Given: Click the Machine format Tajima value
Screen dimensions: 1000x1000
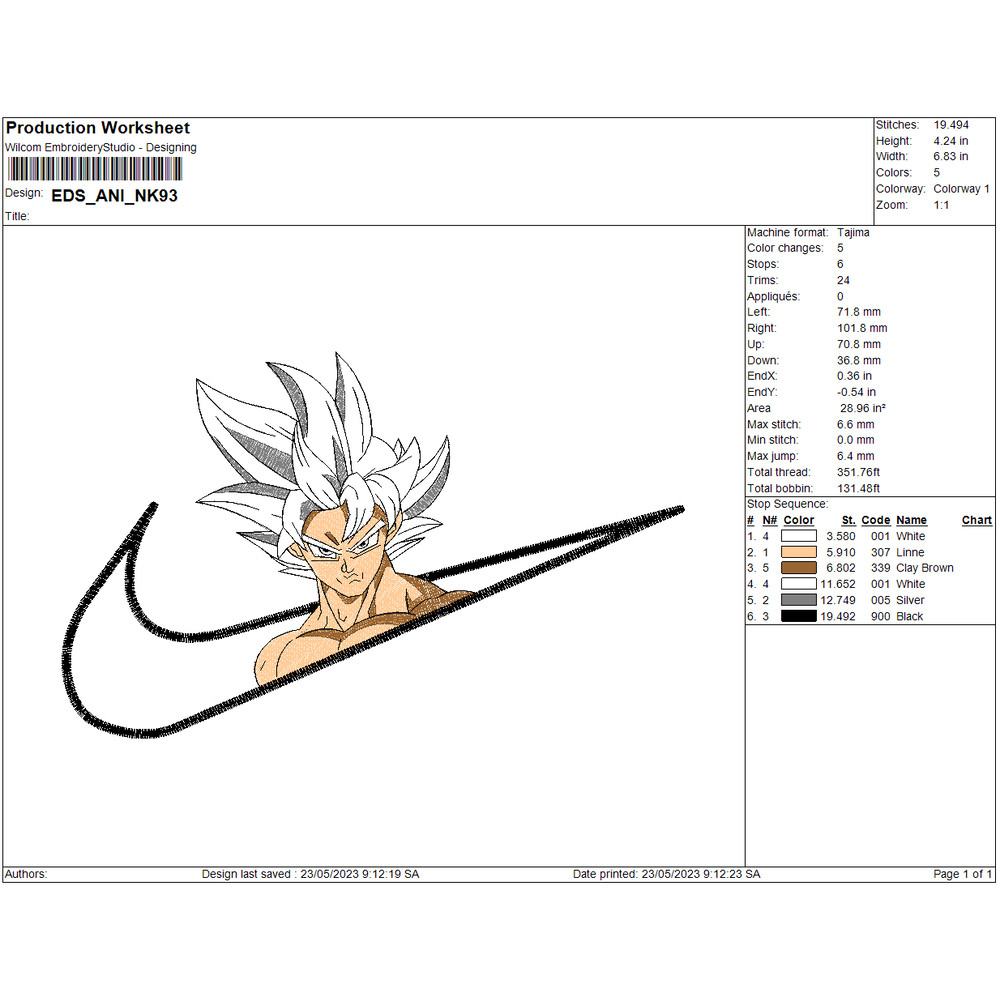Looking at the screenshot, I should pos(854,232).
